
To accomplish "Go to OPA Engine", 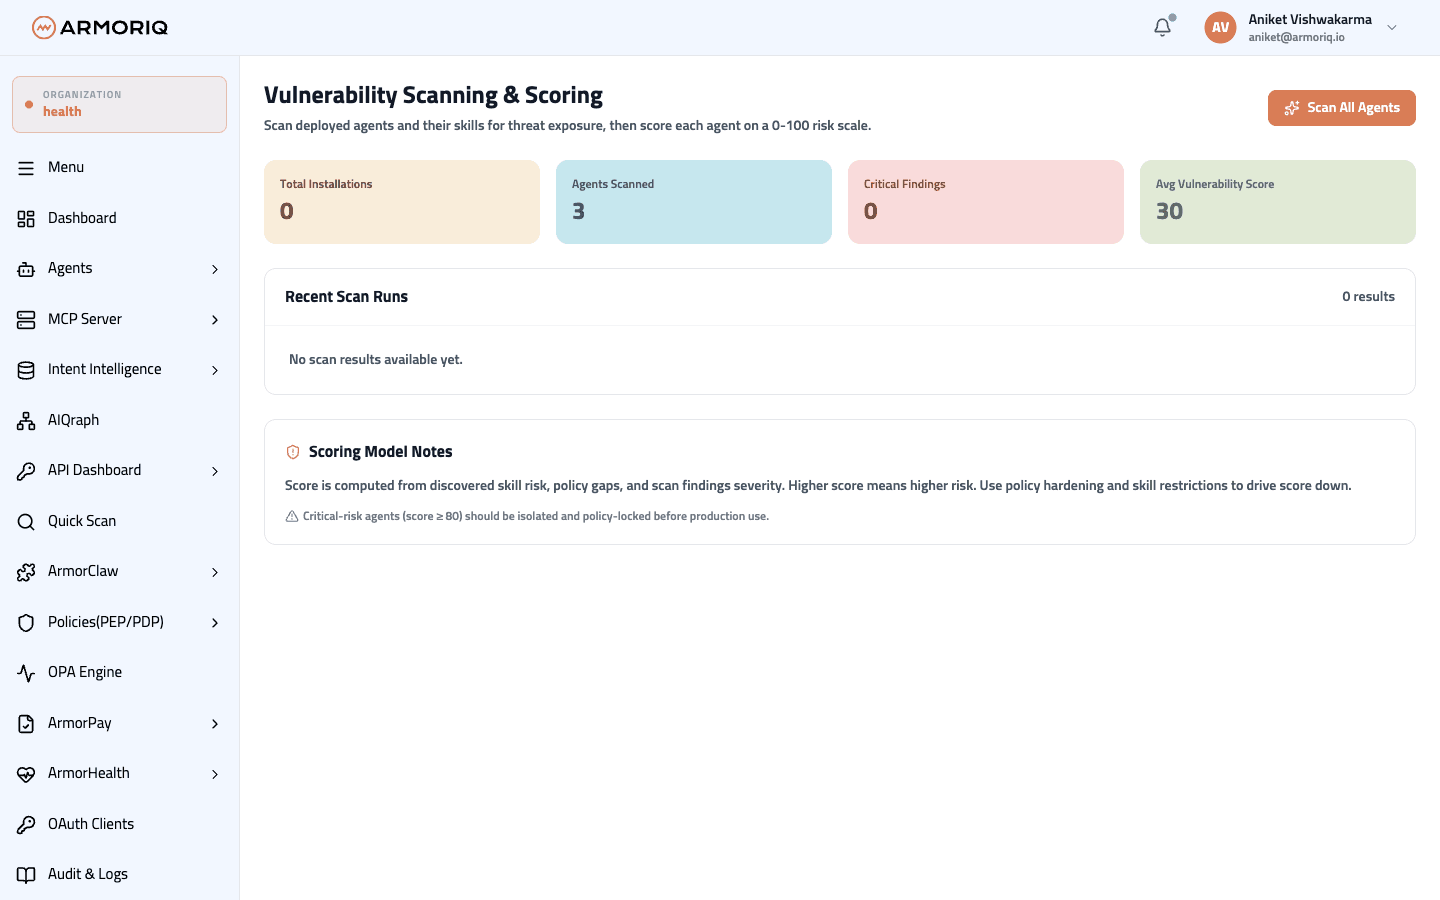I will point(119,672).
